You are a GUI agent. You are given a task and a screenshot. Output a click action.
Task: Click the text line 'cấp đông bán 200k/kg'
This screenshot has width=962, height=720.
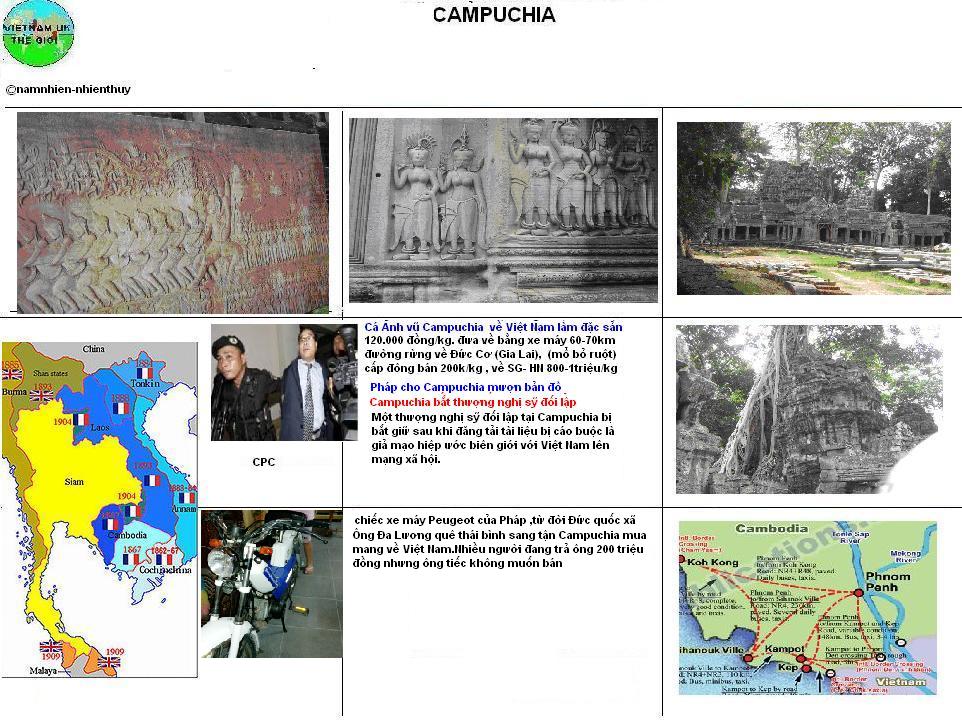(x=491, y=368)
